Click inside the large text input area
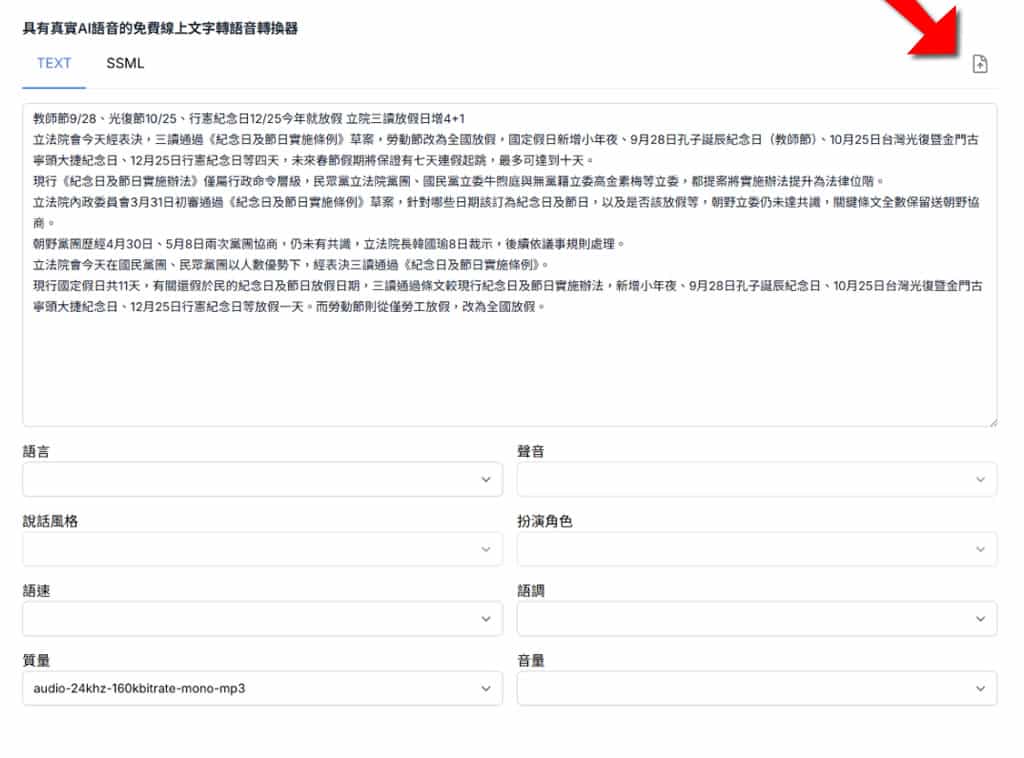Viewport: 1024px width, 758px height. pos(509,264)
